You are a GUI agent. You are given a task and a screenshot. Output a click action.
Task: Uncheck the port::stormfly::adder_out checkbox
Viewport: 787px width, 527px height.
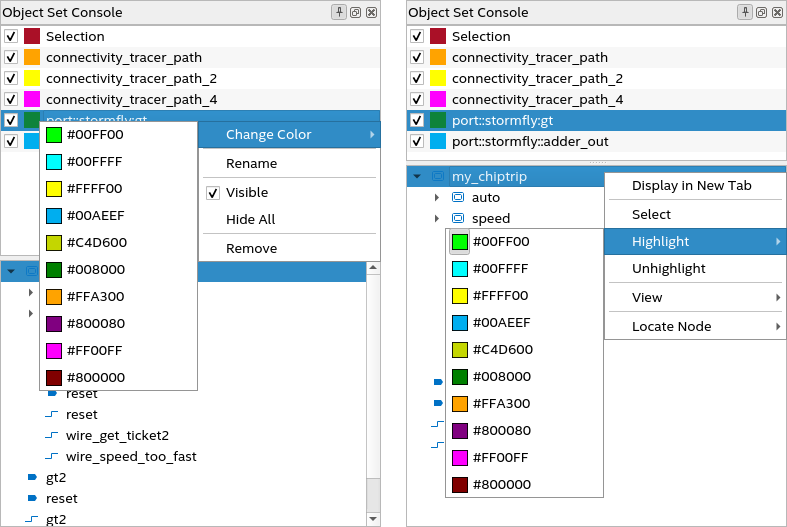tap(417, 141)
